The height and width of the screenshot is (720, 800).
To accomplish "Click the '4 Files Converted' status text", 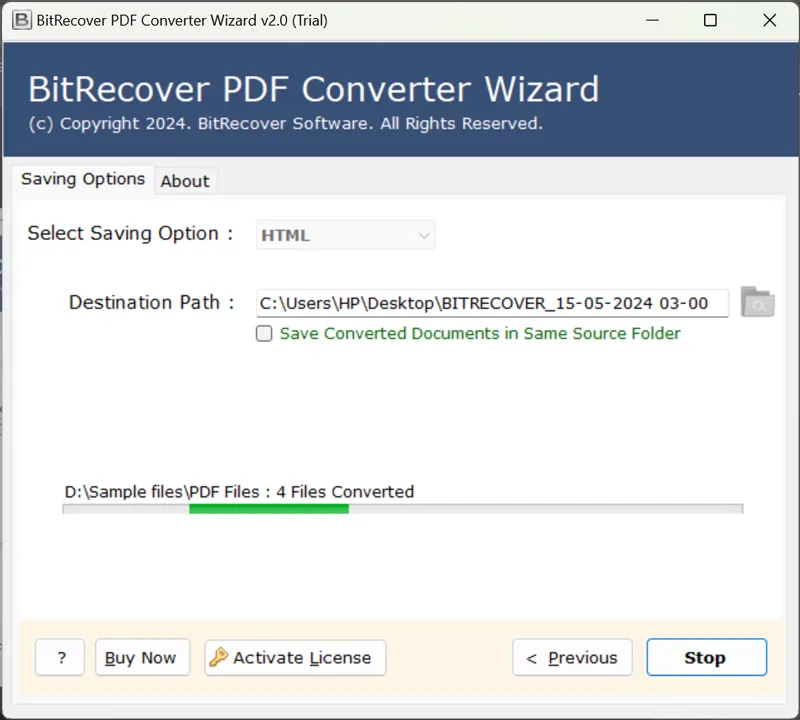I will click(x=345, y=492).
